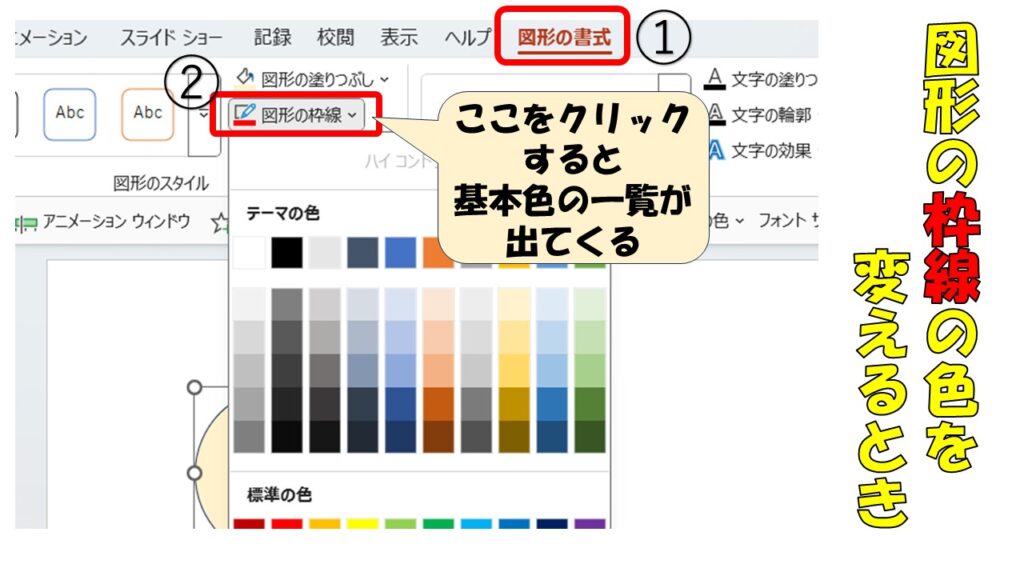1024x576 pixels.
Task: Click the star icon beside アニメーション ウィンドウ
Action: tap(219, 223)
